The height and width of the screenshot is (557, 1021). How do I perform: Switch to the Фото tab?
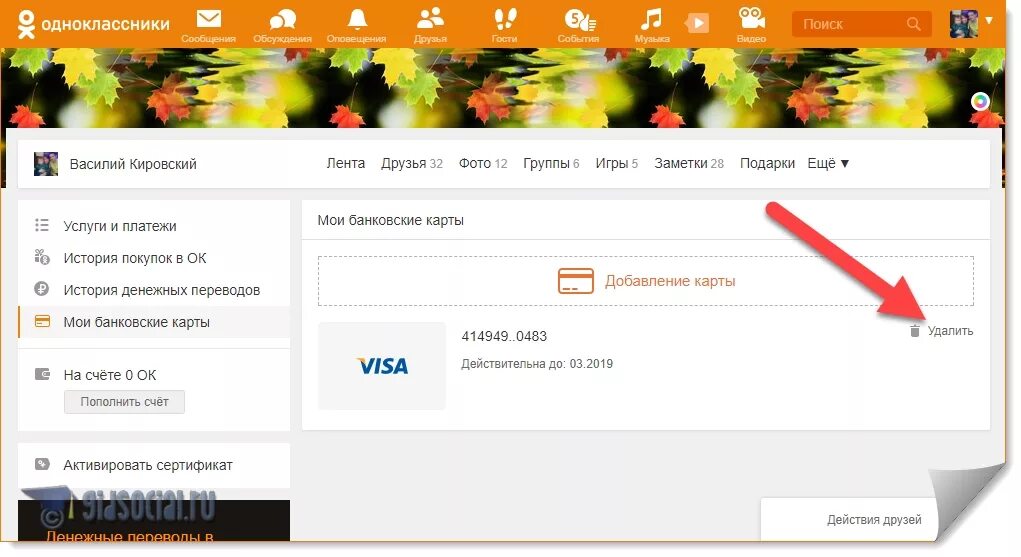click(x=483, y=164)
